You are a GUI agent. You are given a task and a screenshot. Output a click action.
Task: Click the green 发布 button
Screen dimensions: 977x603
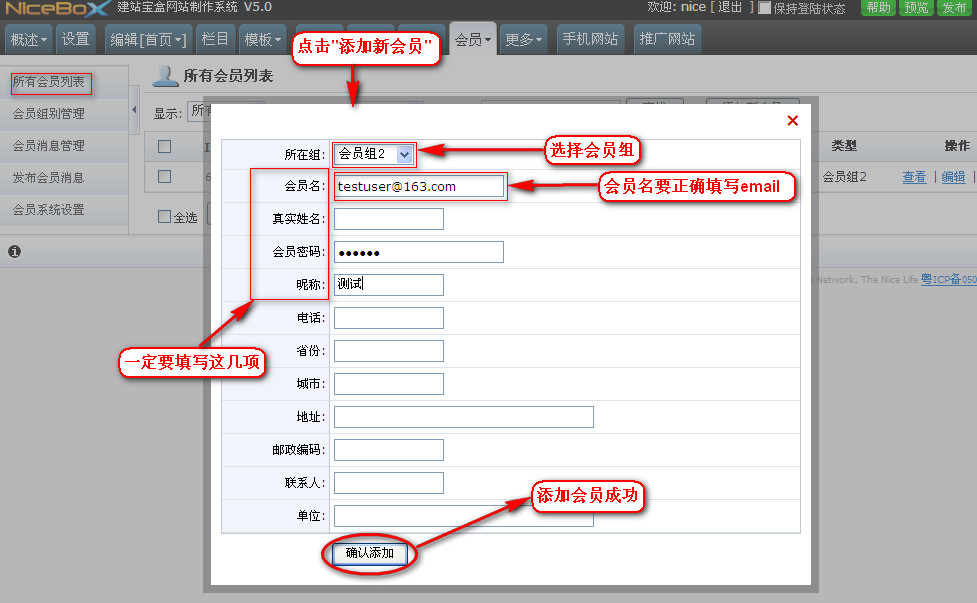pyautogui.click(x=954, y=8)
